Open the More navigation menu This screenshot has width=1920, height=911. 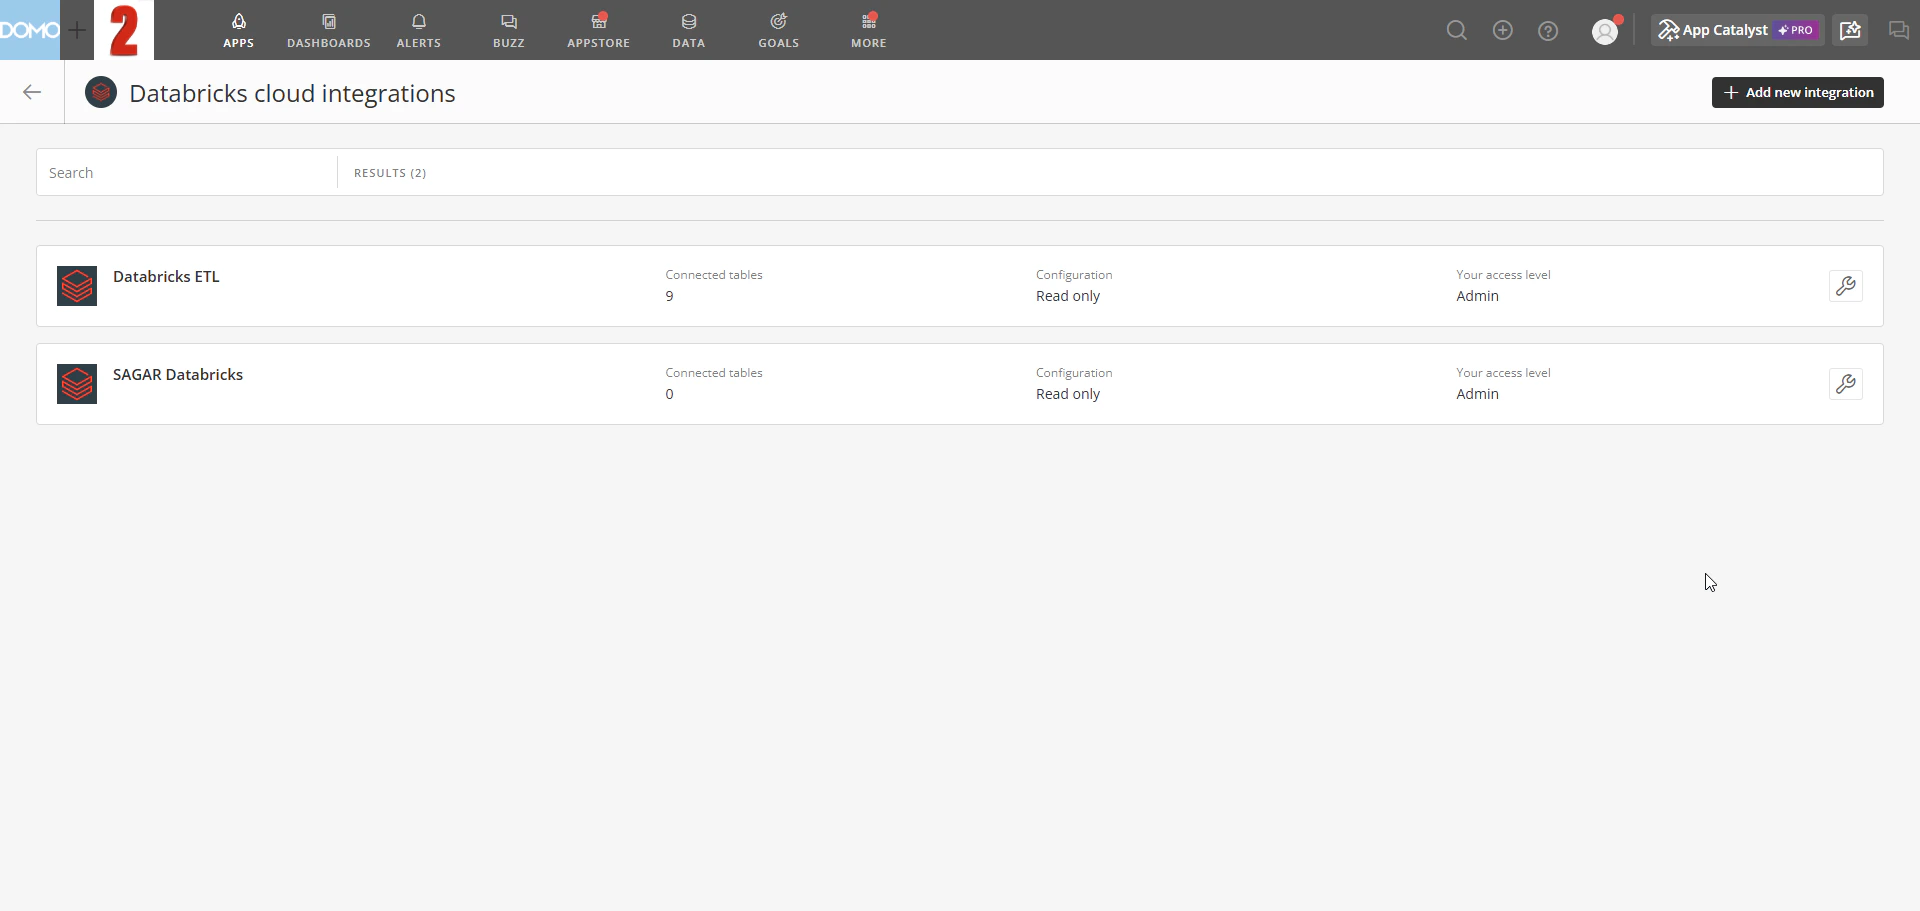pos(868,30)
